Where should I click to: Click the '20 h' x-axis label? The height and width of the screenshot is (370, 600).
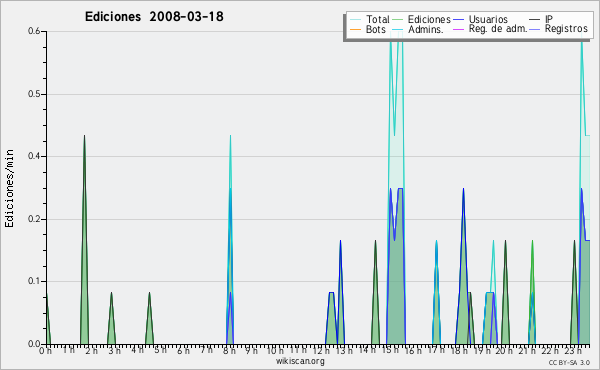coord(504,350)
